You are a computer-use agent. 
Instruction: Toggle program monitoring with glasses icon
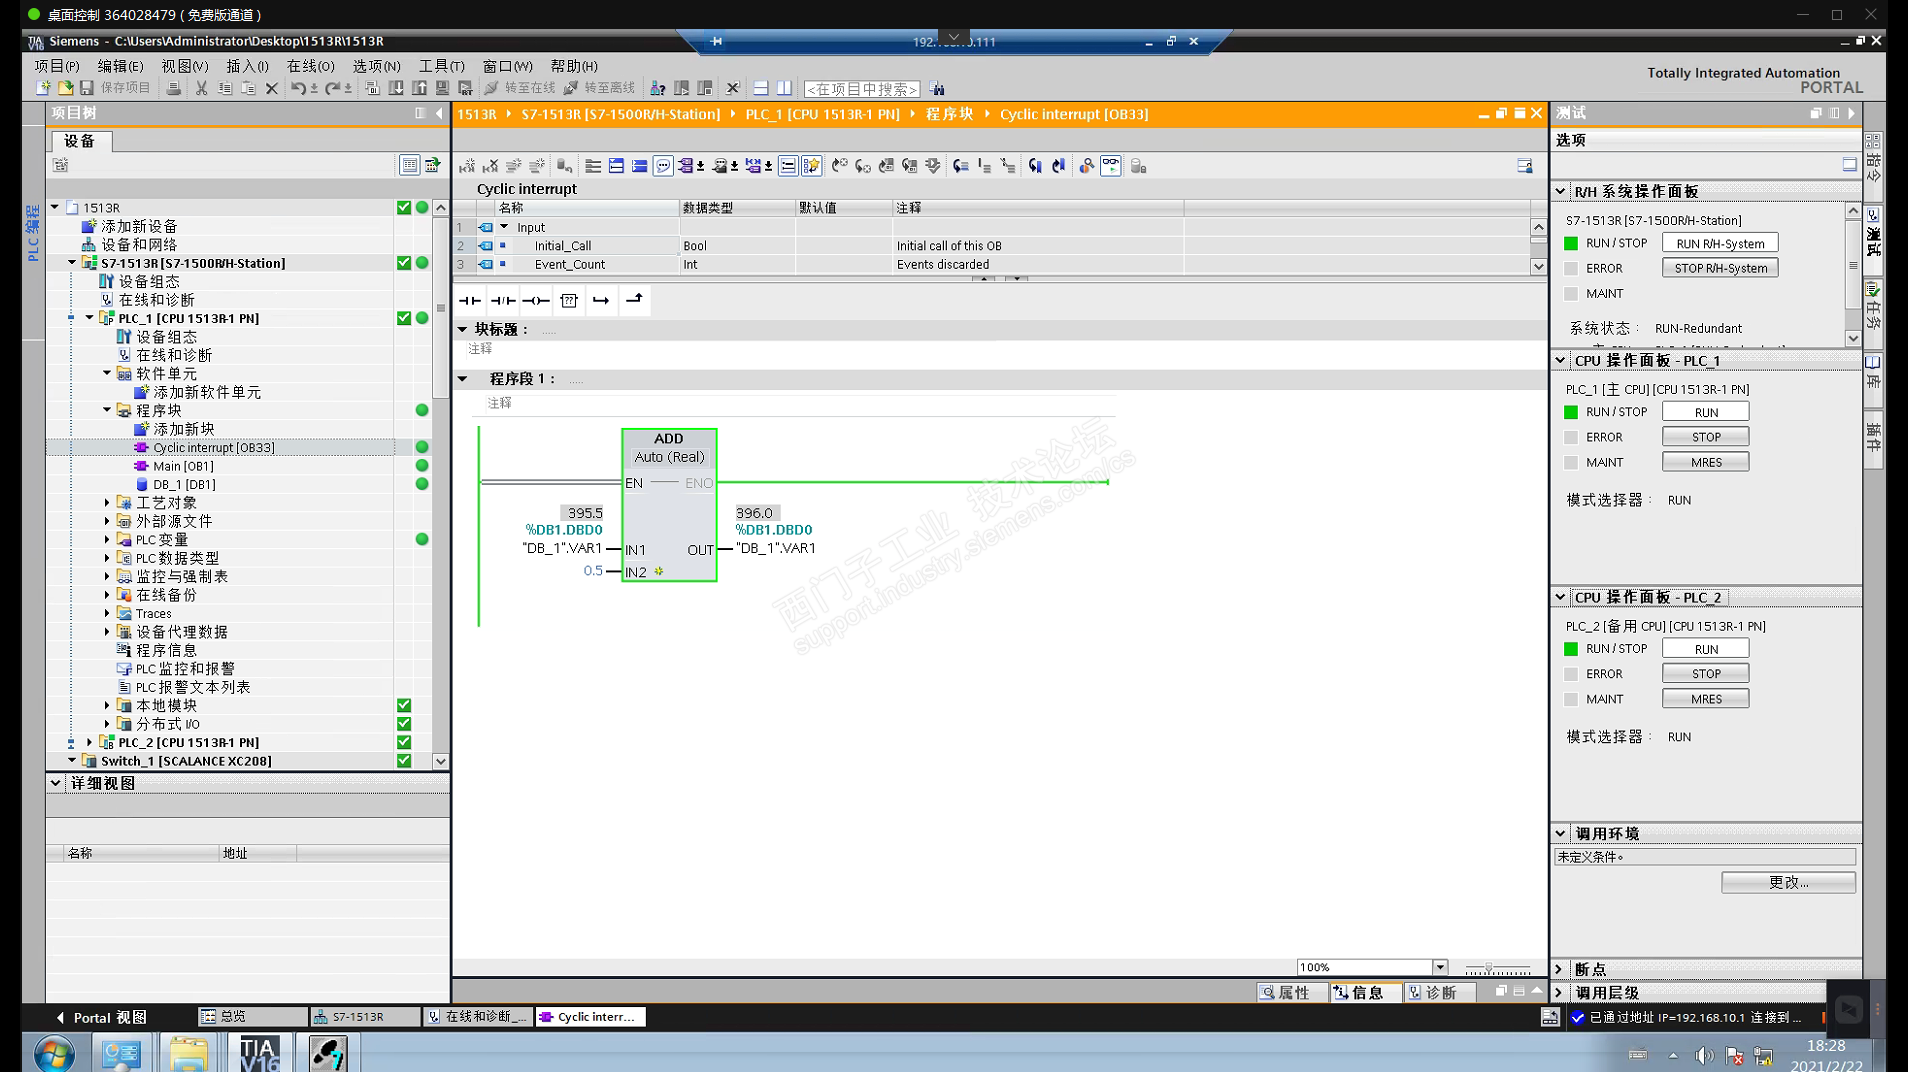pos(1111,166)
